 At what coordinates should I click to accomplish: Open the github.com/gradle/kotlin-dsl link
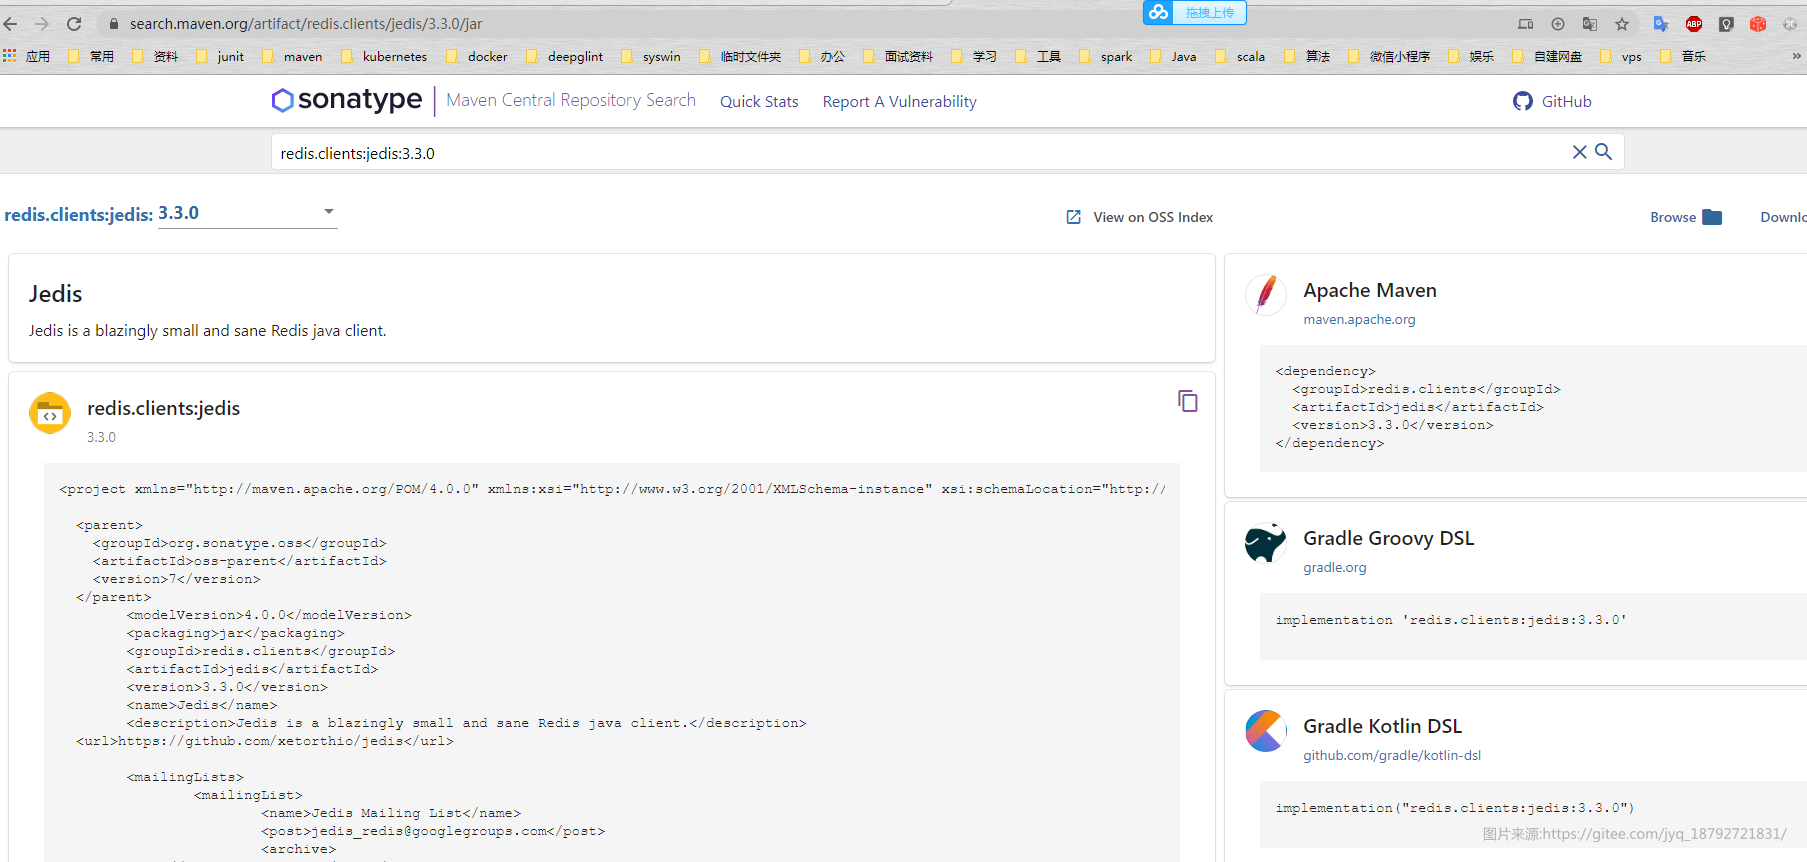(1392, 756)
